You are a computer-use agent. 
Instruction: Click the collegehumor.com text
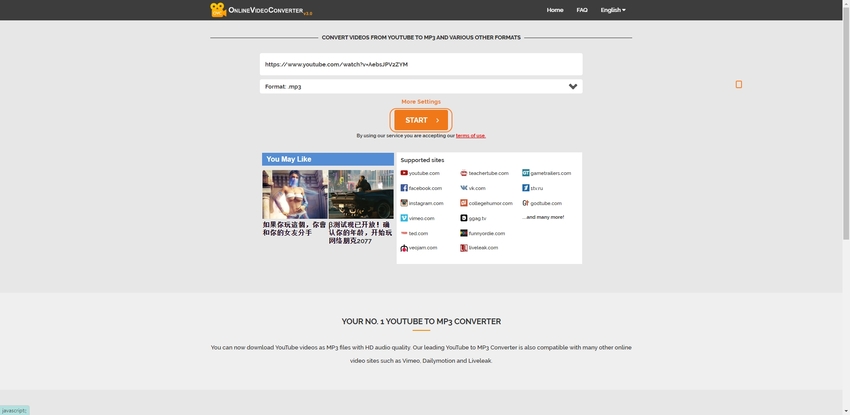pos(491,203)
